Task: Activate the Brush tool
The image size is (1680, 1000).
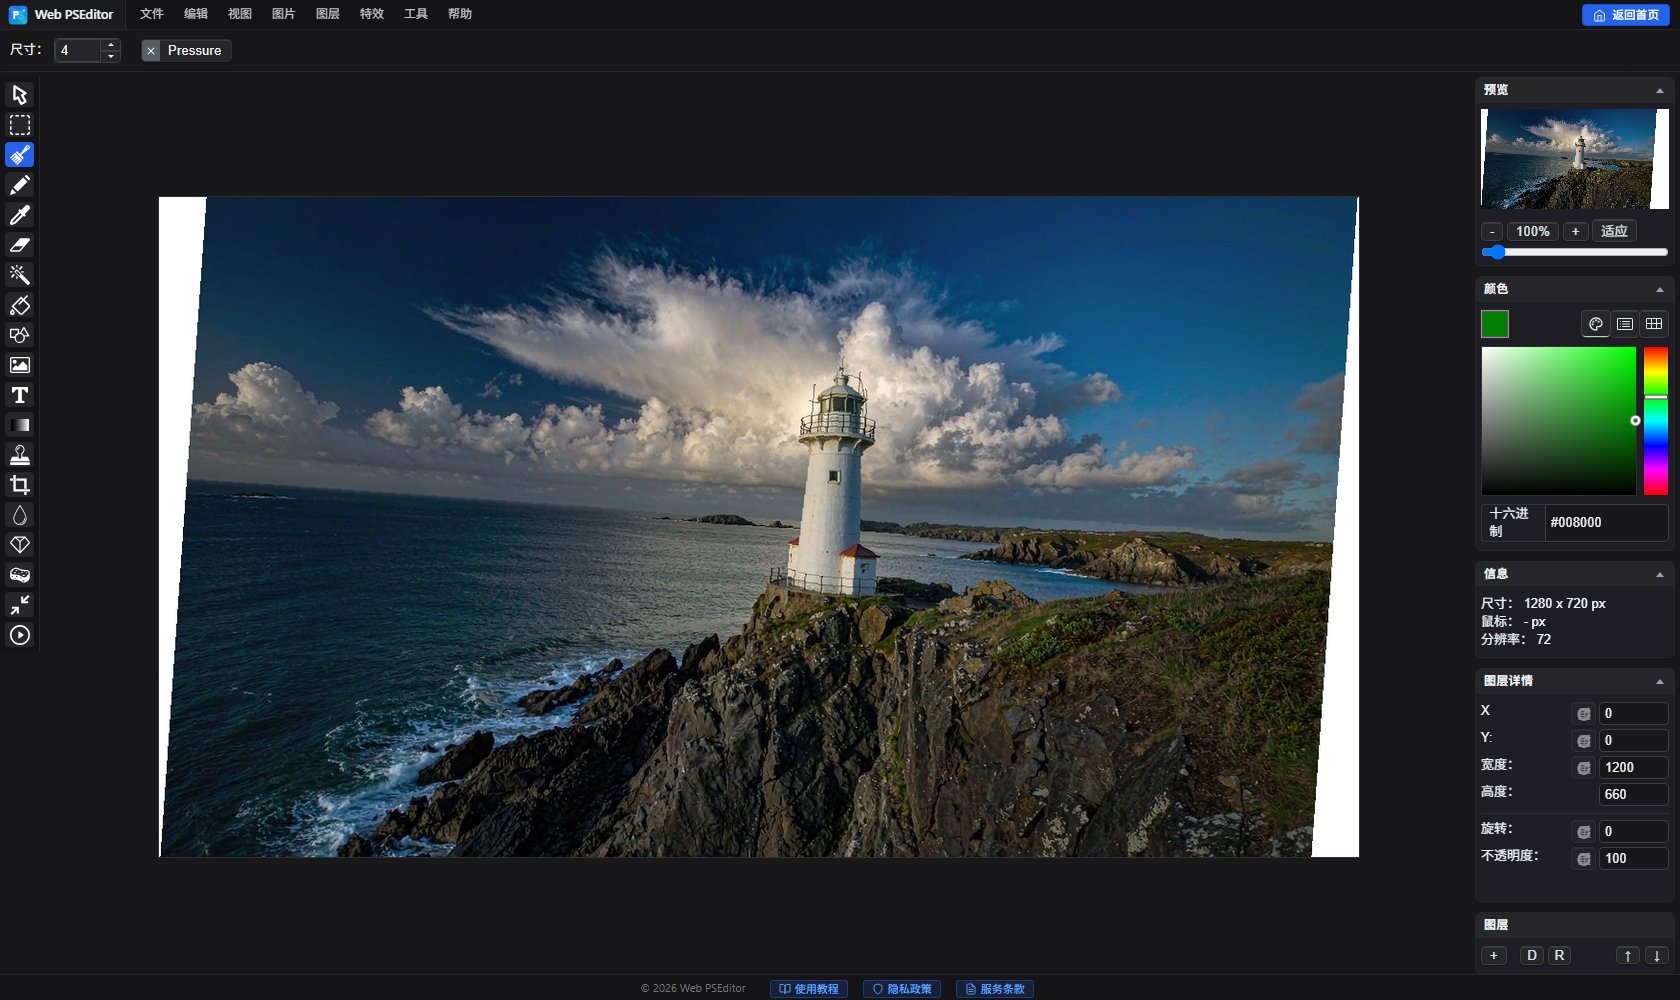Action: tap(20, 155)
